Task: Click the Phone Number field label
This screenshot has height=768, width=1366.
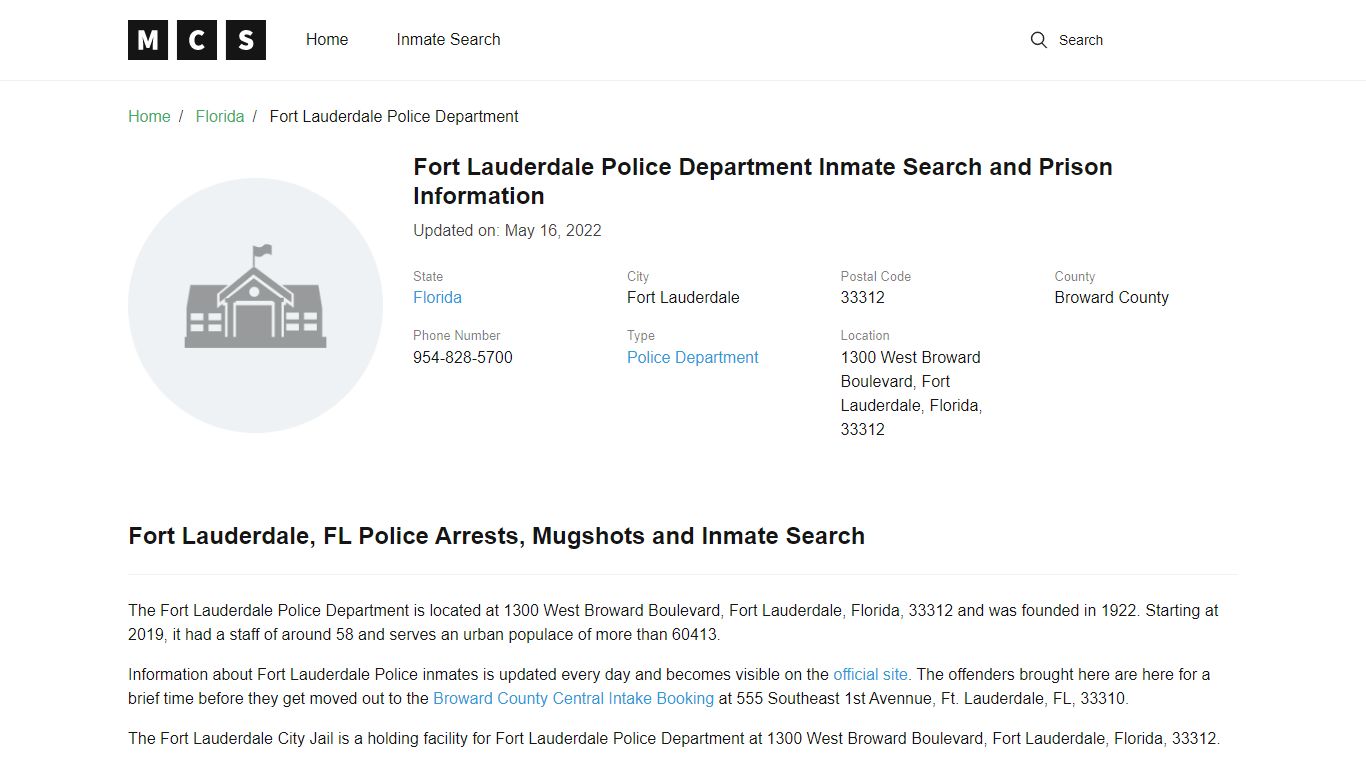Action: 456,335
